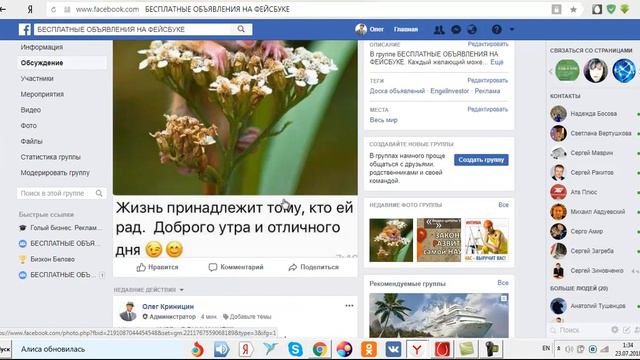Click the taskbar volume speaker icon

click(569, 349)
